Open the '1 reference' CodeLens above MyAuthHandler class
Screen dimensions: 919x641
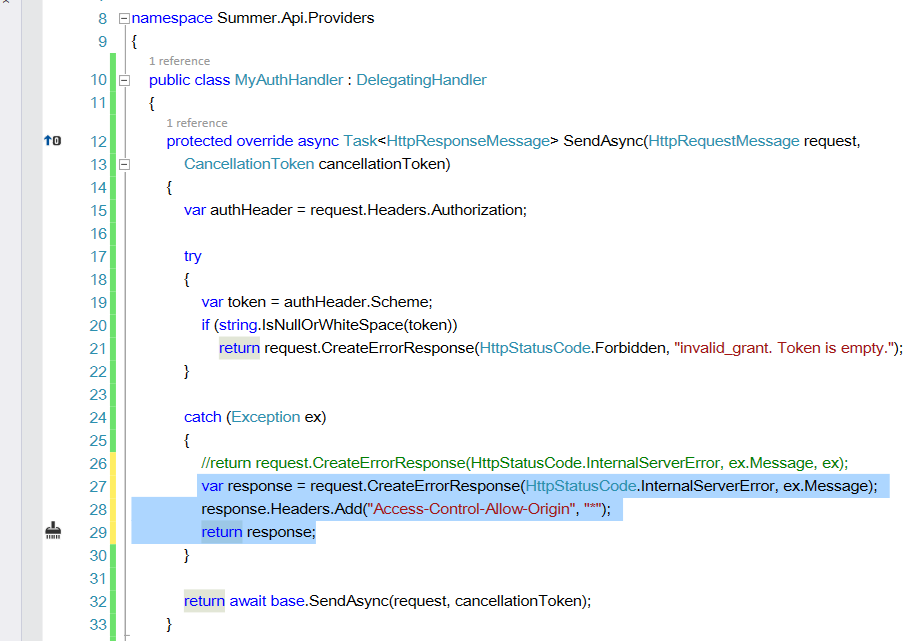click(179, 61)
